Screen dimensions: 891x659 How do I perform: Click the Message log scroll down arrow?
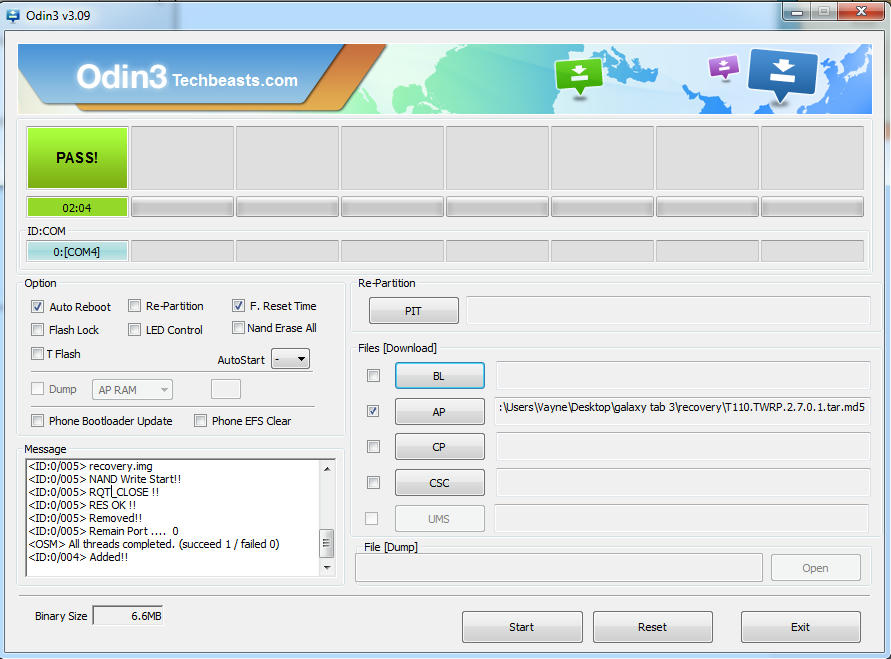tap(327, 568)
